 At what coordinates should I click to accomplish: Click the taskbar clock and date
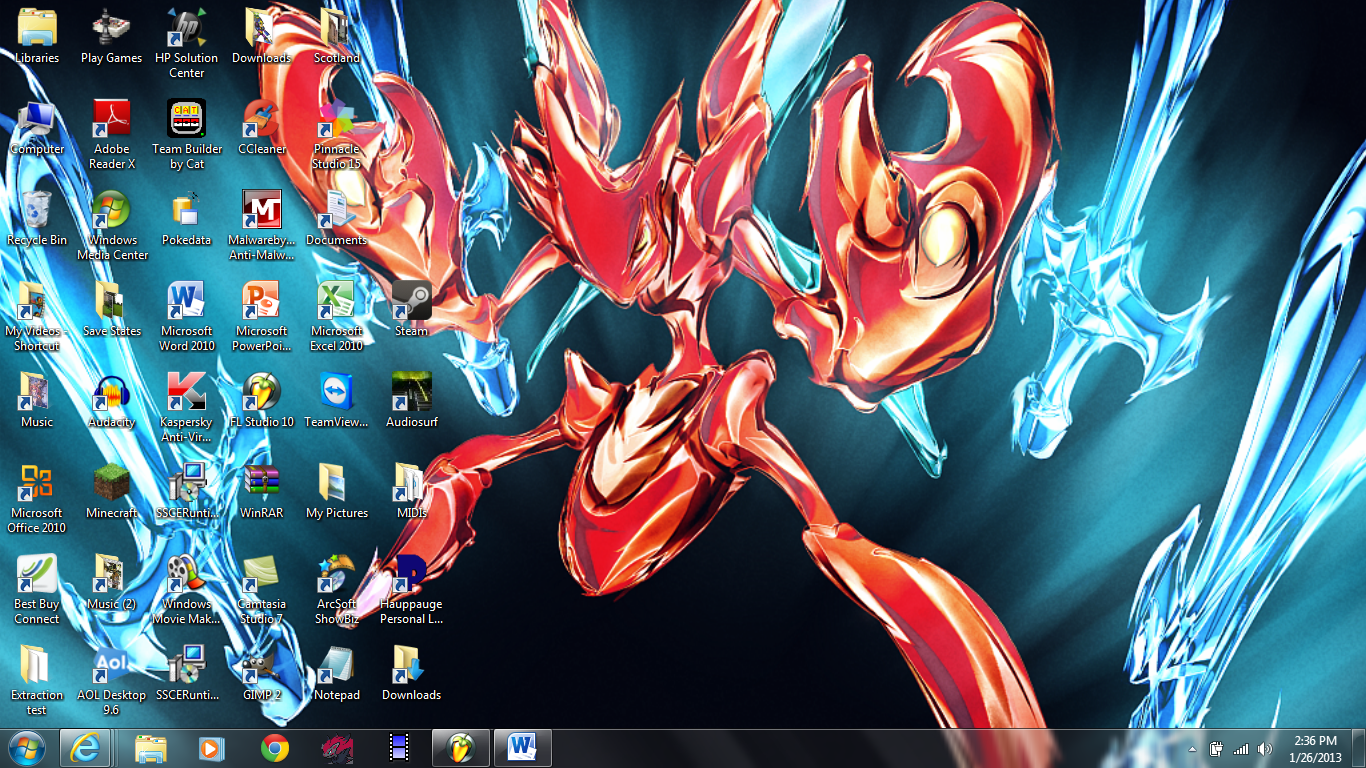(x=1315, y=748)
